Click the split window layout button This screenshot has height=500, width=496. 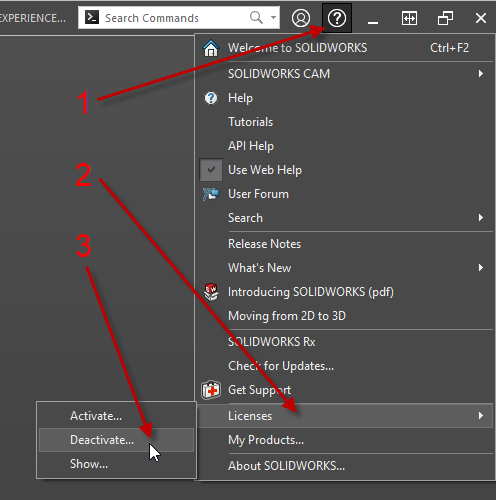[x=409, y=18]
